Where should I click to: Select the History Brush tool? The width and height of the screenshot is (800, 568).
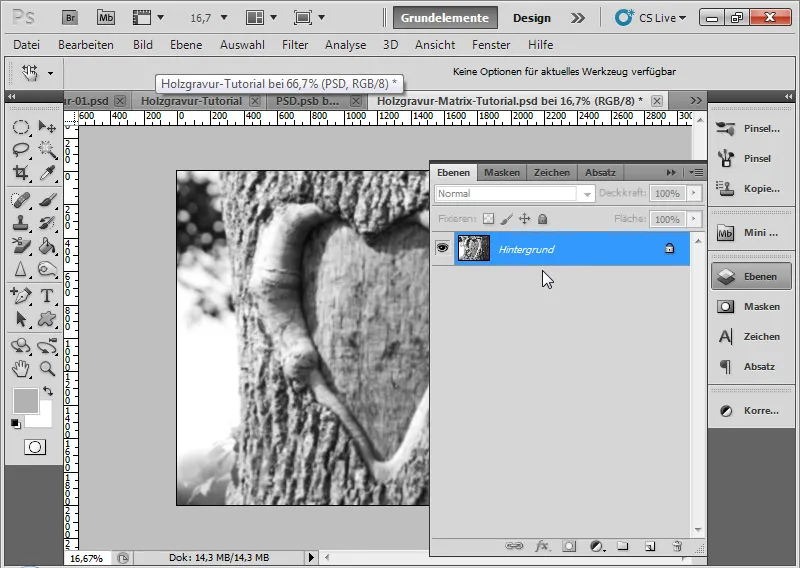[x=47, y=223]
